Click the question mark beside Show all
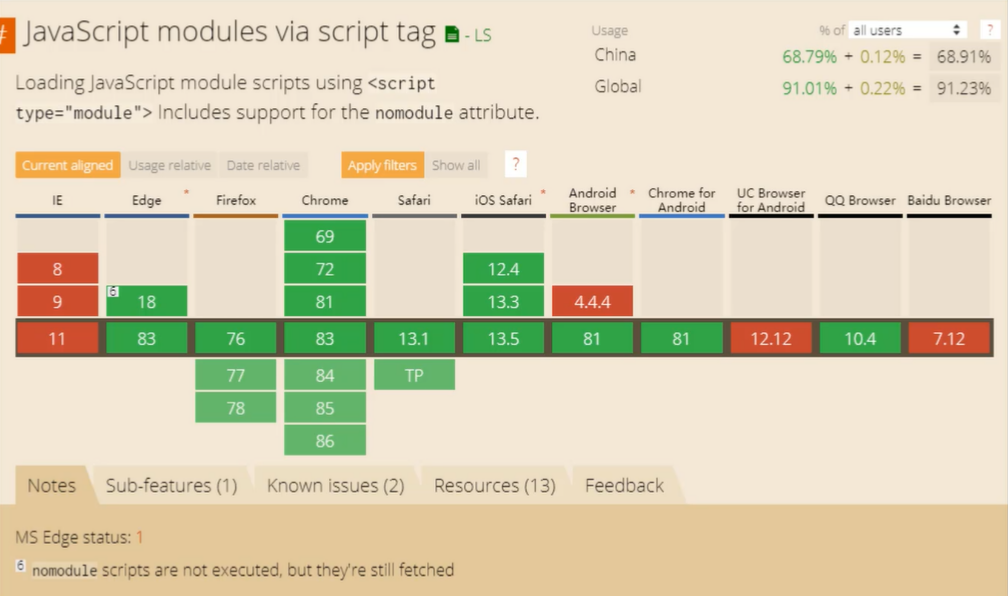 (516, 165)
